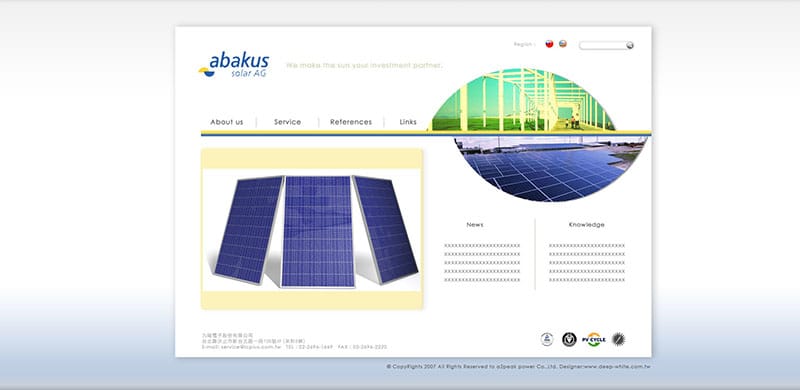Focus the search input field

(x=603, y=45)
